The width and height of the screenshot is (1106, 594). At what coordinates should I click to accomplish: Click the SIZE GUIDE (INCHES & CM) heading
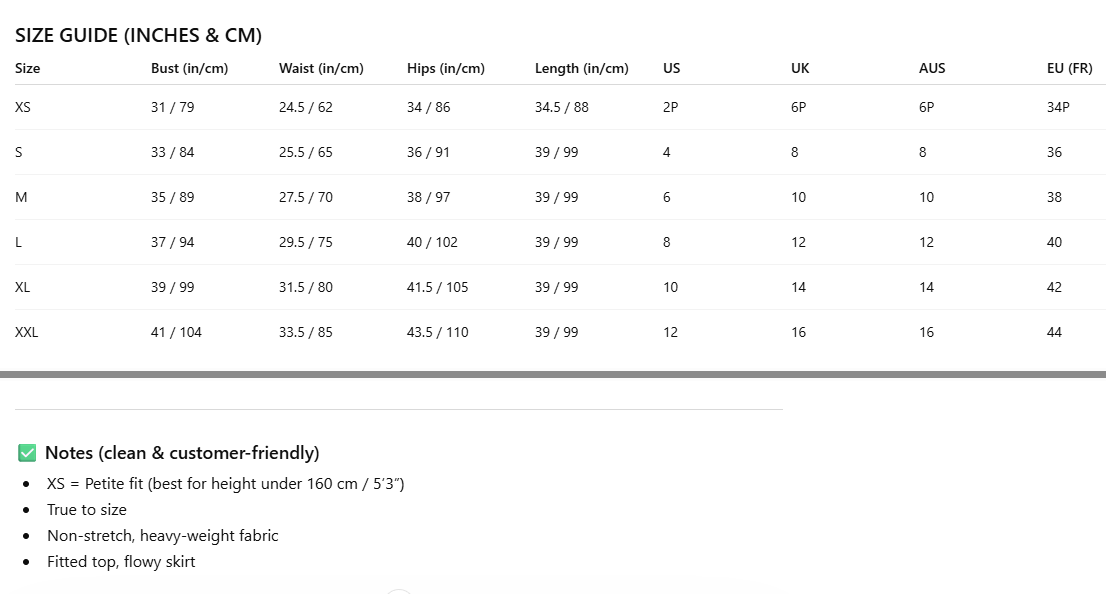click(138, 35)
